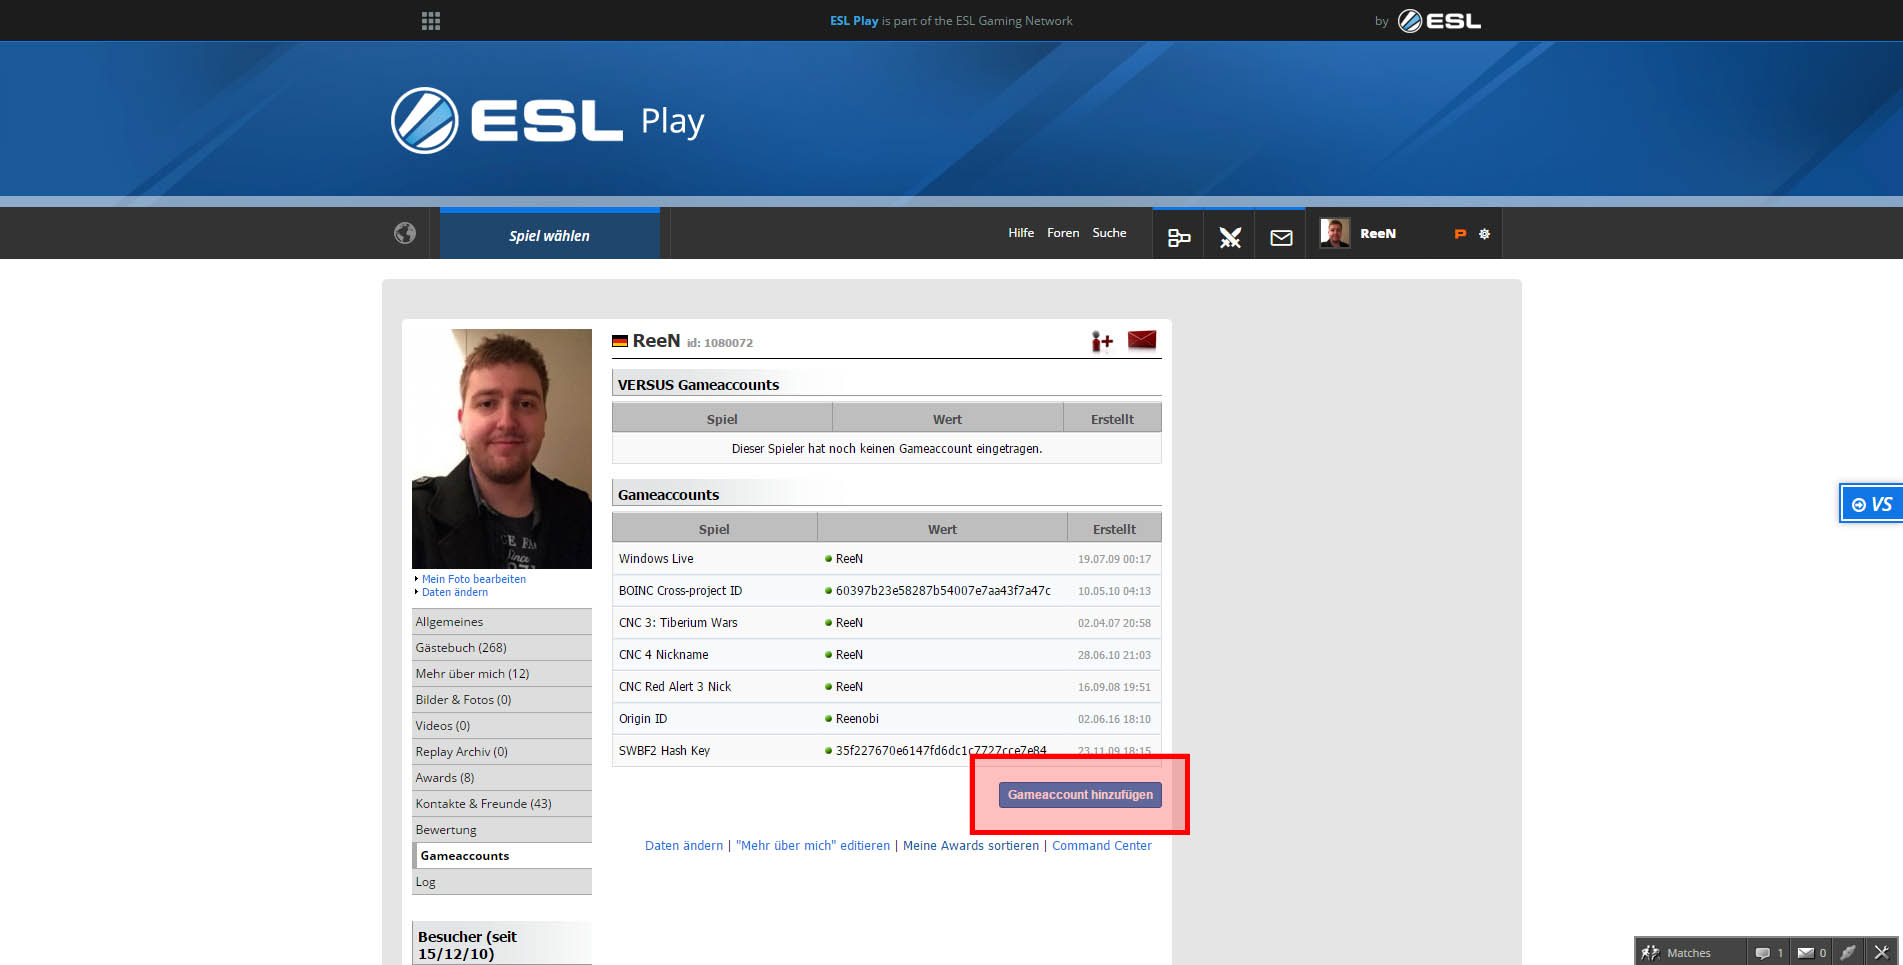Viewport: 1903px width, 965px height.
Task: Click the large profile photo
Action: [502, 449]
